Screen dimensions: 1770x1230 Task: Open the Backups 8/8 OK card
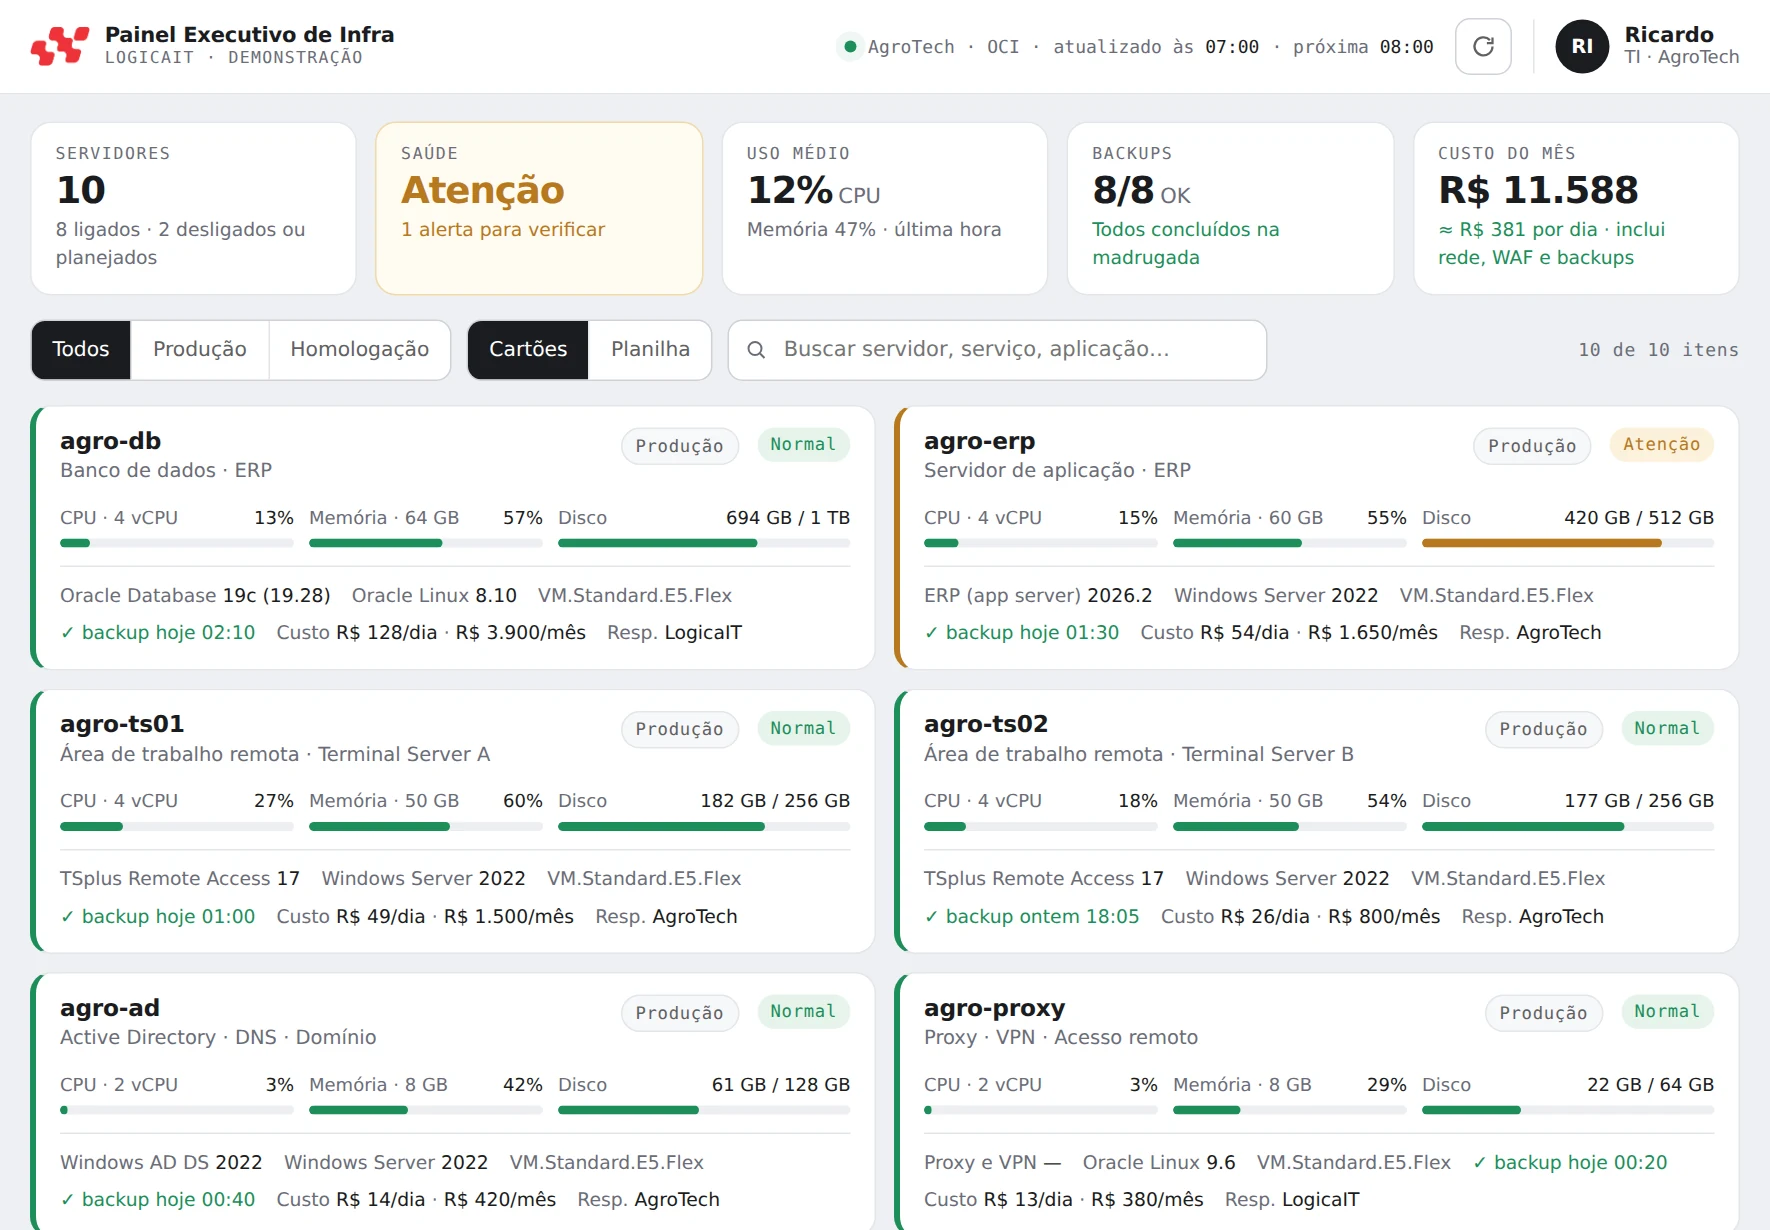click(1230, 208)
